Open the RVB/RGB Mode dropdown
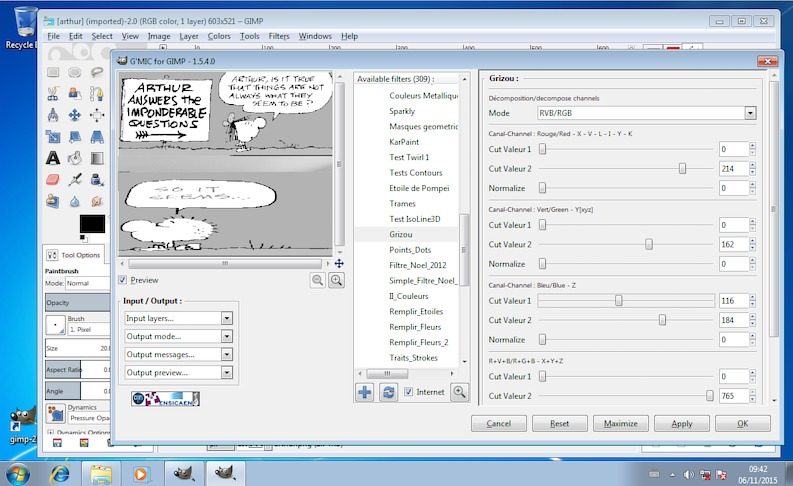Viewport: 793px width, 486px height. coord(647,113)
